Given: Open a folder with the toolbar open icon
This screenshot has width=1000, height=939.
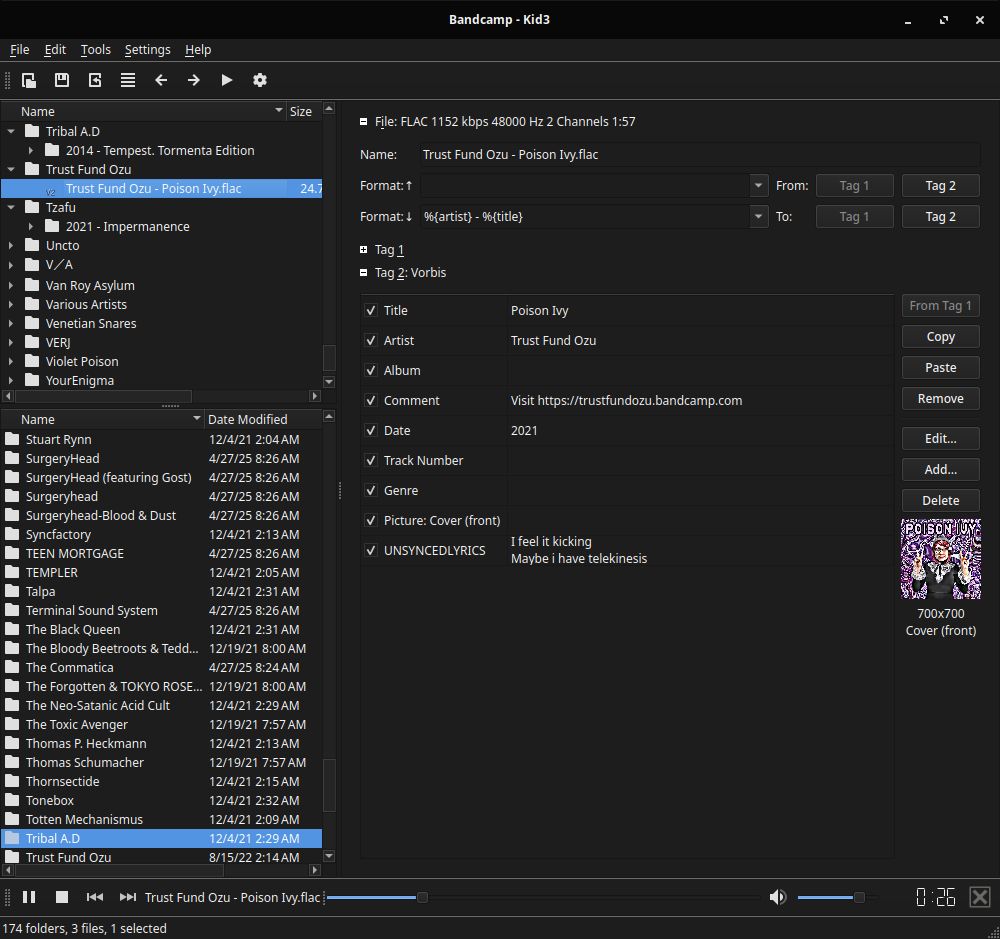Looking at the screenshot, I should tap(29, 80).
